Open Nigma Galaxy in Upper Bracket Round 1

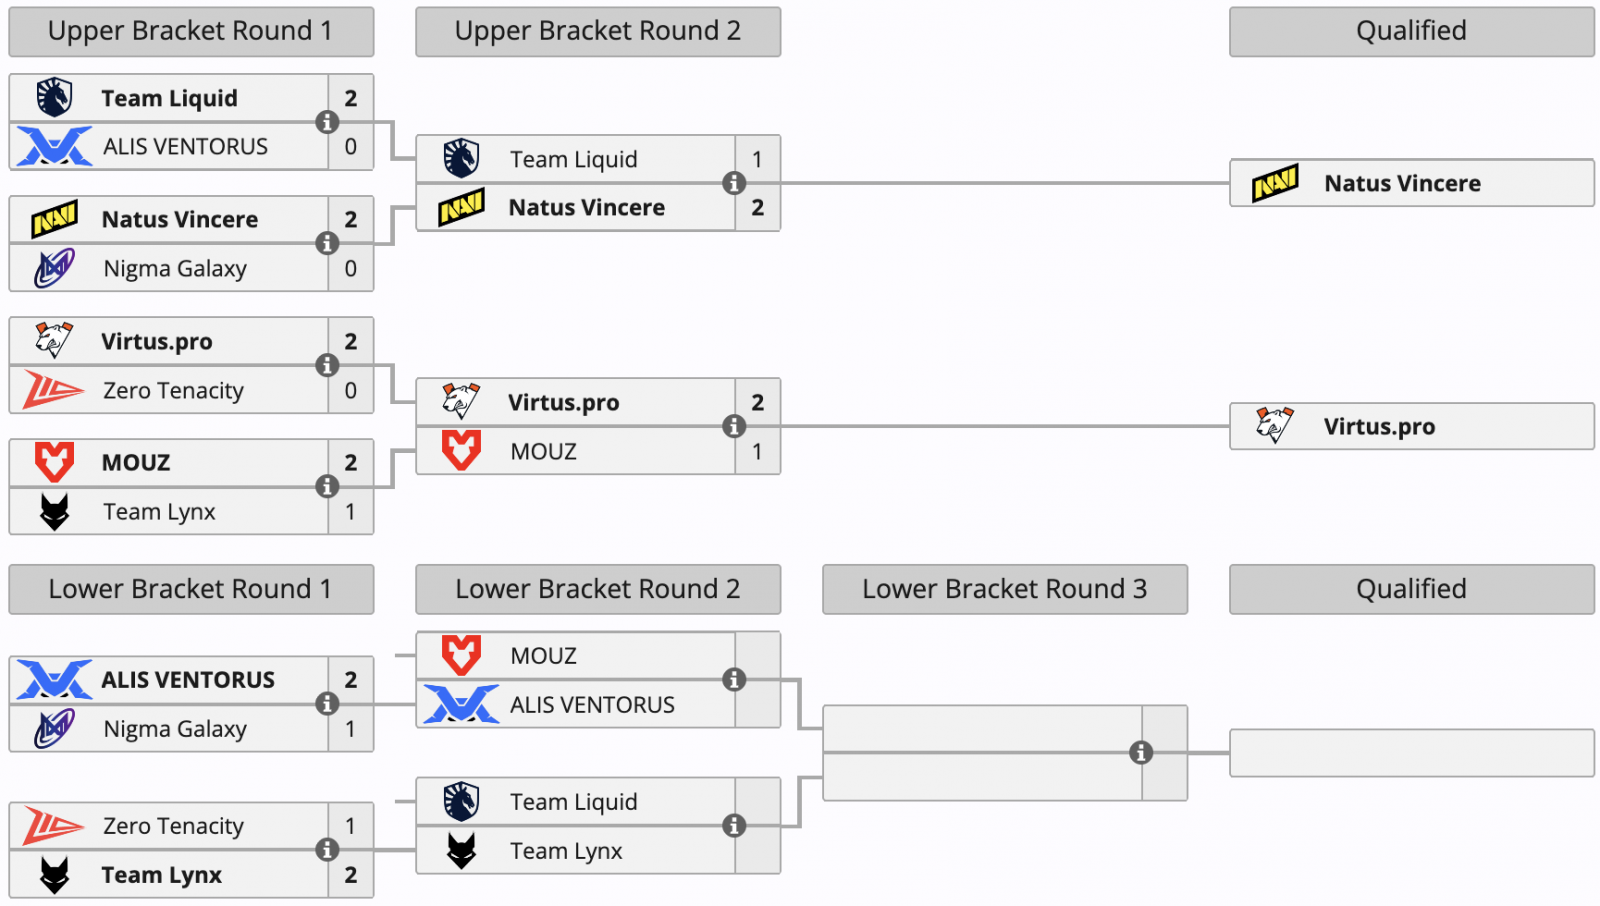[175, 269]
